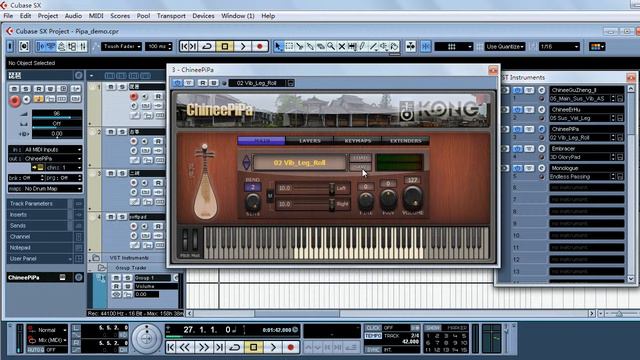Solo track 2 in track list
Viewport: 640px width, 360px height.
click(x=122, y=132)
